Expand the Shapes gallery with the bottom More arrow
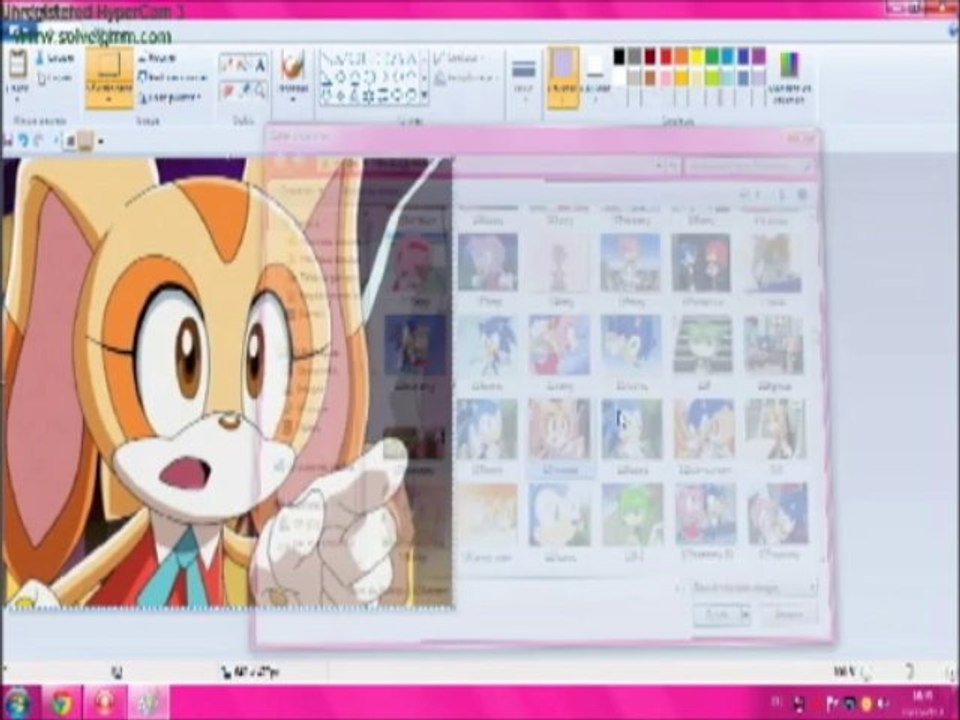This screenshot has height=720, width=960. pos(424,95)
